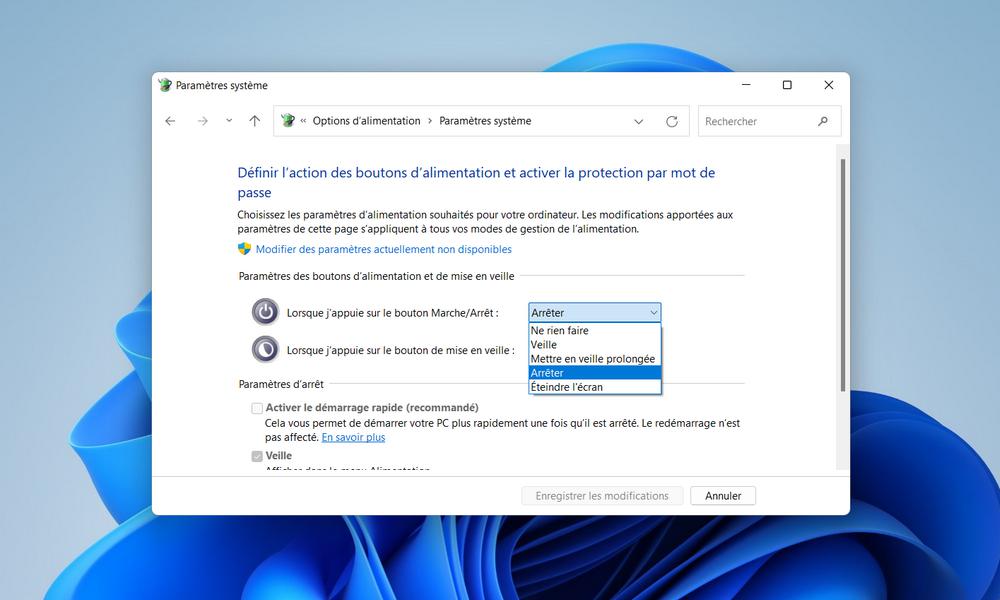The image size is (1000, 600).
Task: Refresh the page with the reload icon
Action: 671,121
